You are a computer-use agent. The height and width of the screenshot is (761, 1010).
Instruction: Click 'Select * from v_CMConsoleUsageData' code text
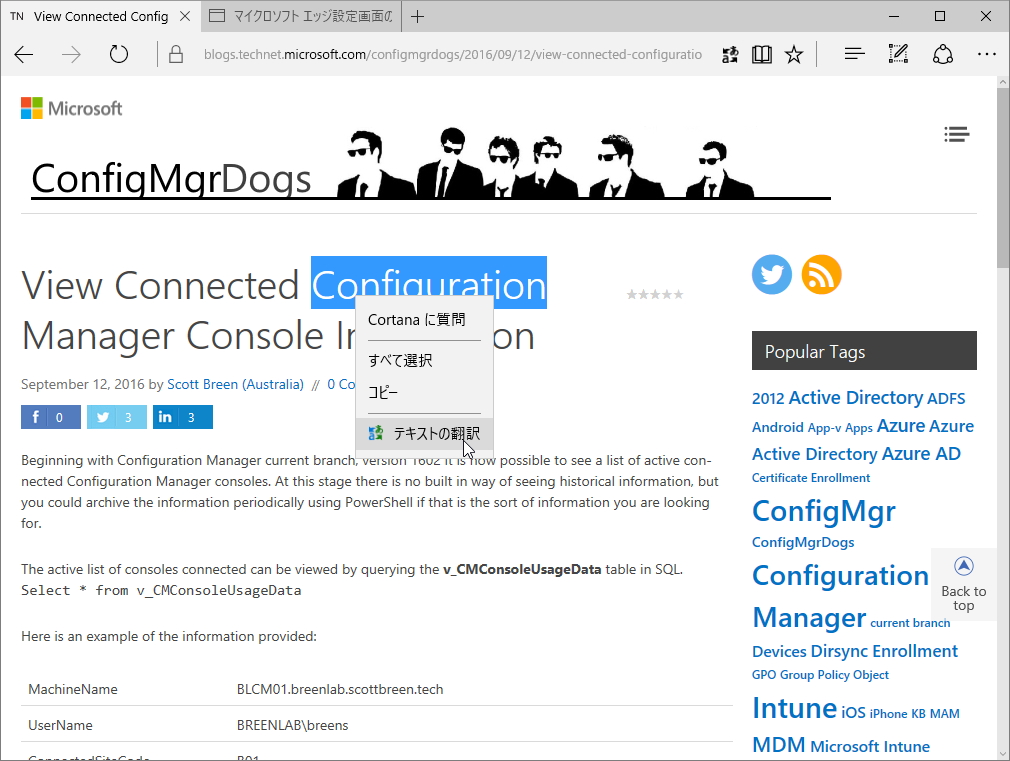(x=161, y=590)
